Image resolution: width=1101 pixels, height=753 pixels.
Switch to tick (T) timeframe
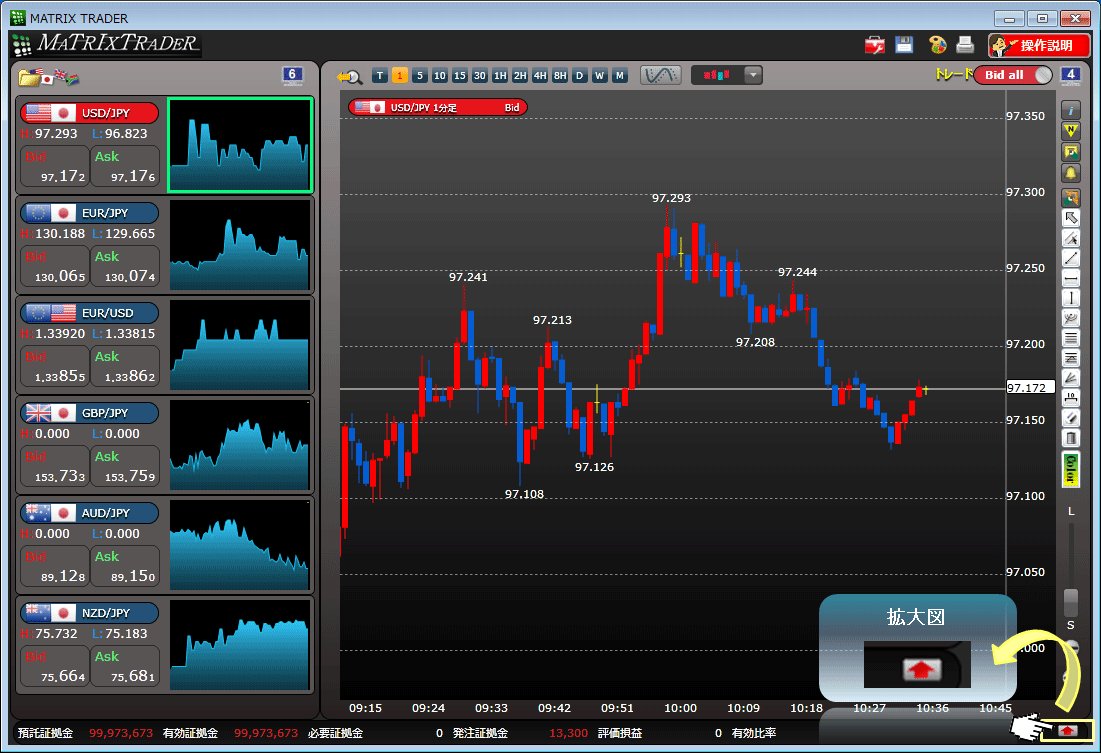pos(380,76)
